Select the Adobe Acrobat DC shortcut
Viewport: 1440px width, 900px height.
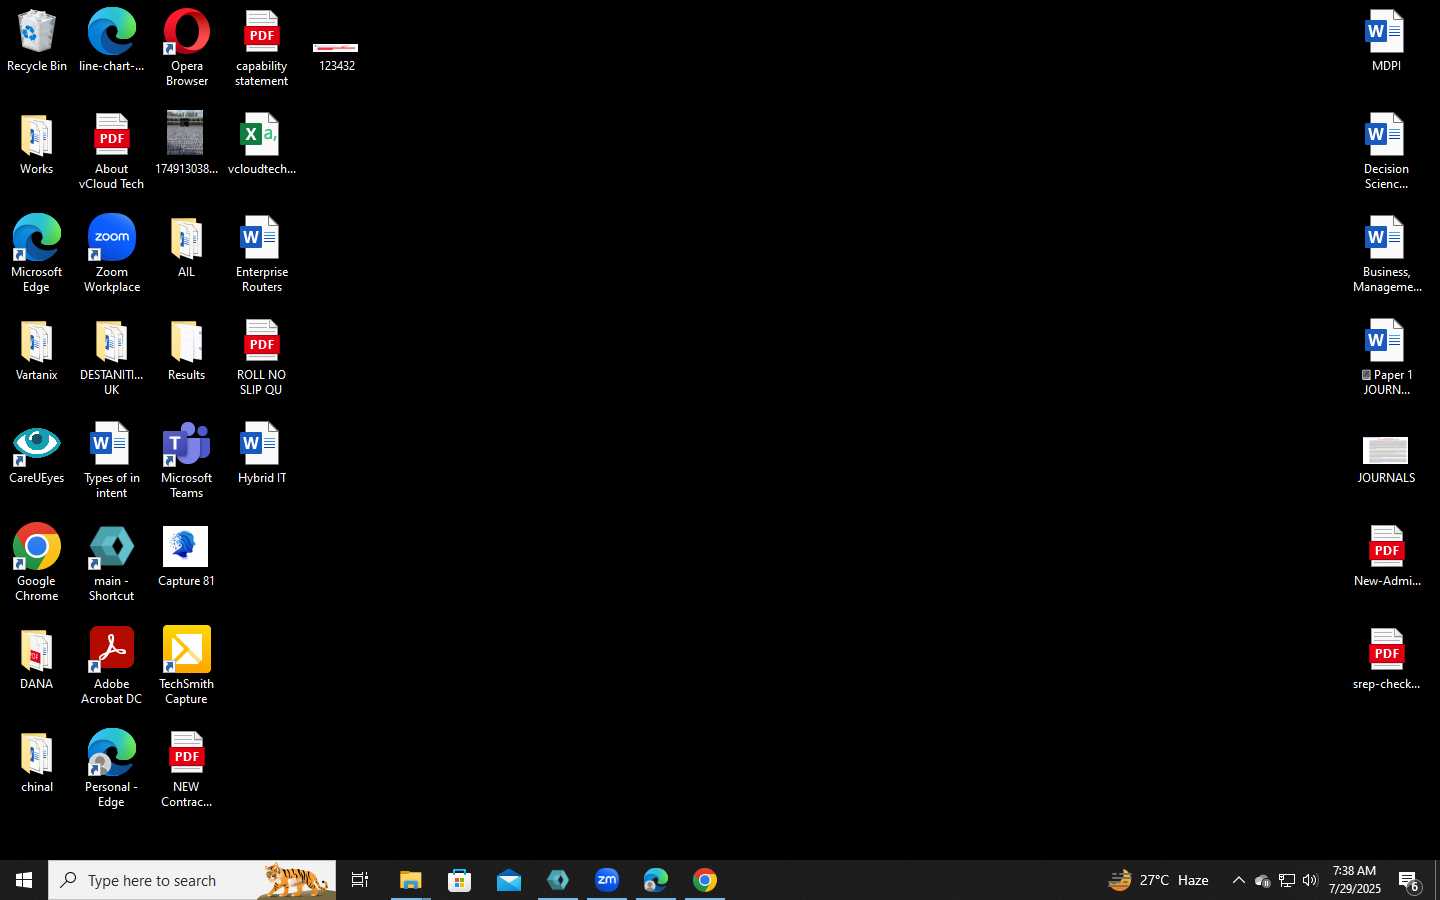[112, 666]
